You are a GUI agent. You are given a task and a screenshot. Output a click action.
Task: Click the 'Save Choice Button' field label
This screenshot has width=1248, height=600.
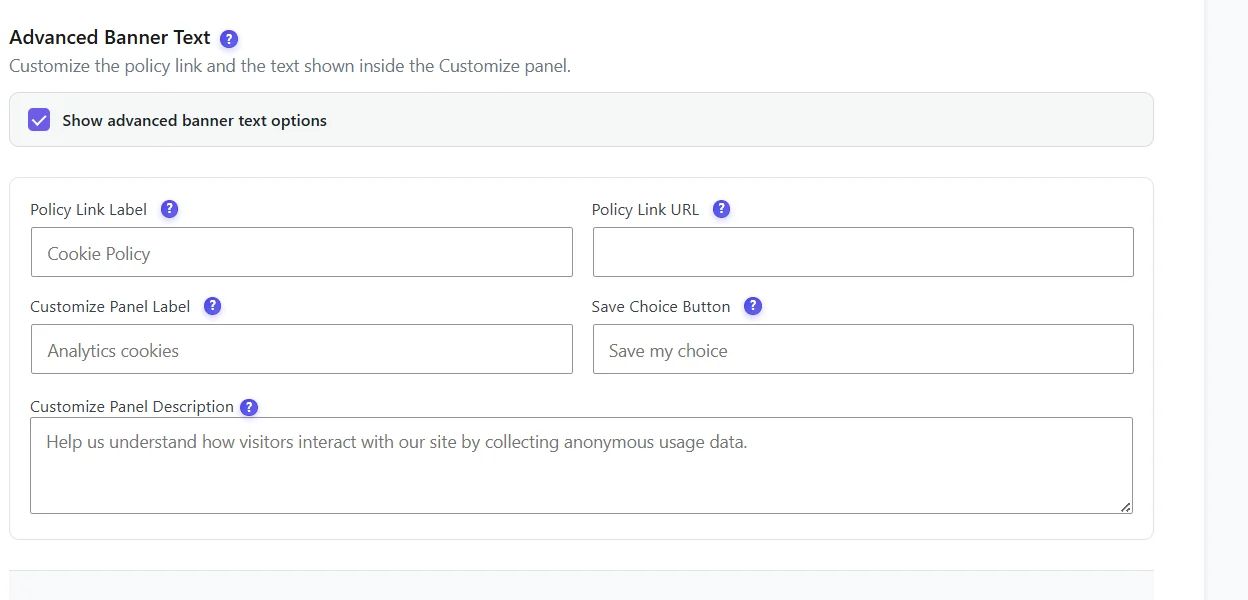point(661,306)
